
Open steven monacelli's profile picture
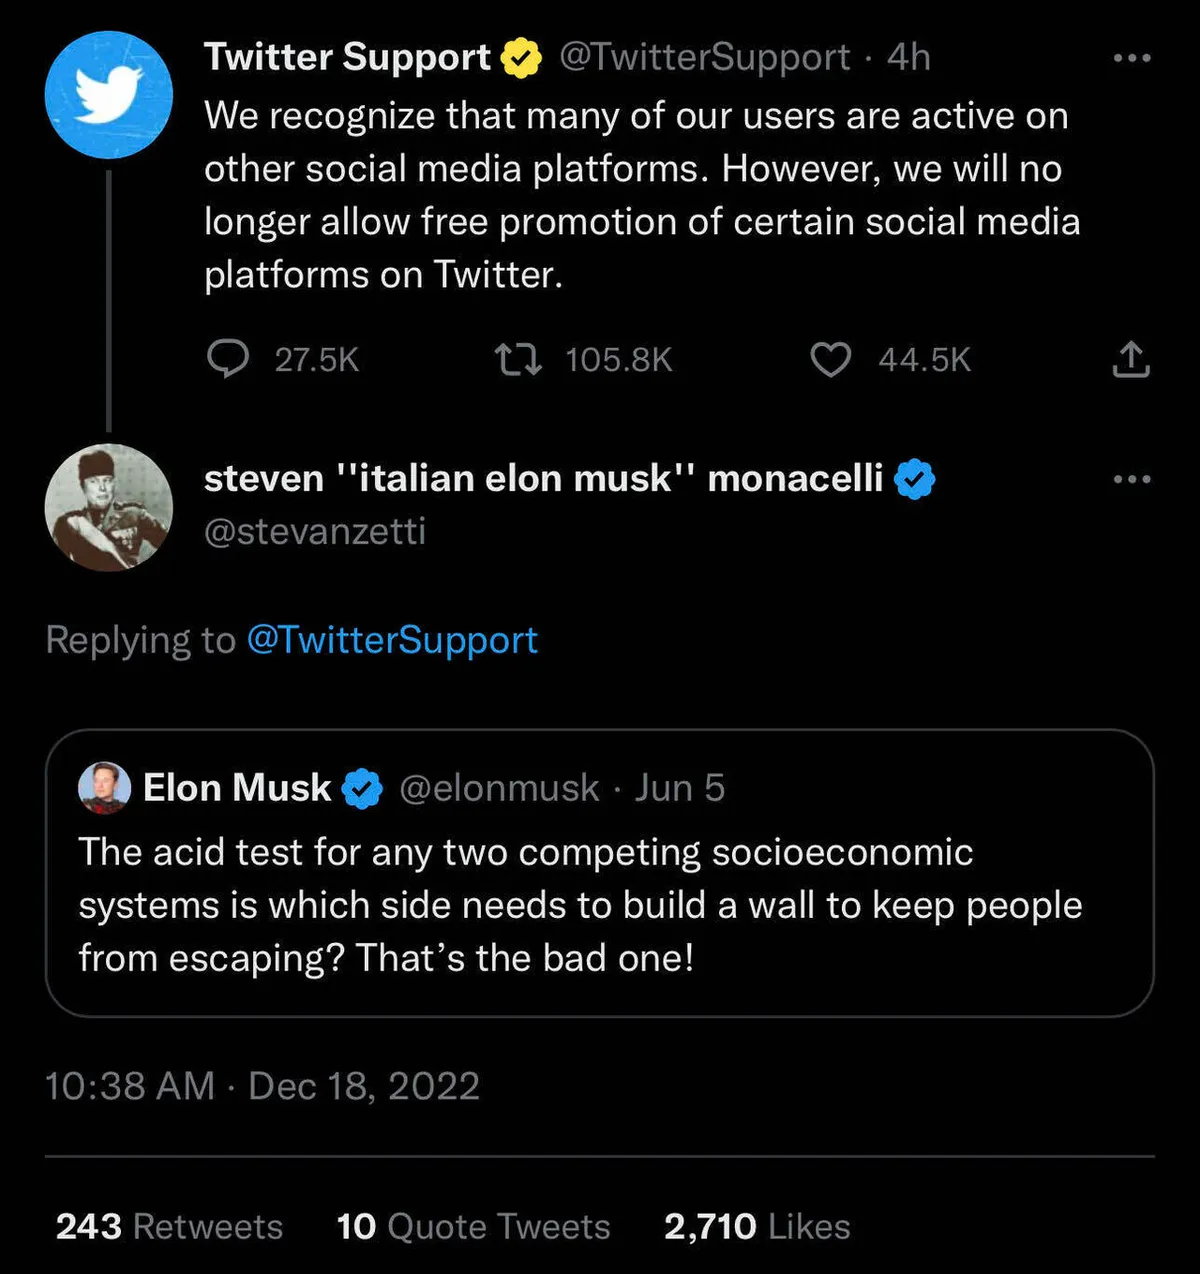(109, 507)
